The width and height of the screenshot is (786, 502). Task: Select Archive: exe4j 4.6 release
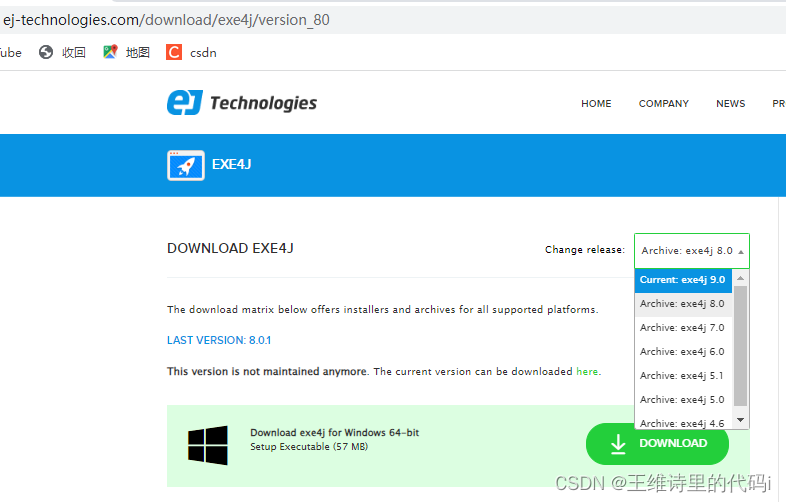coord(683,423)
